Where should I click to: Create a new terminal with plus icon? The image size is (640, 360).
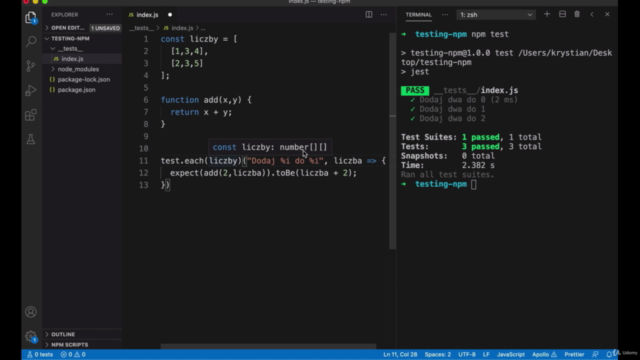click(x=547, y=14)
